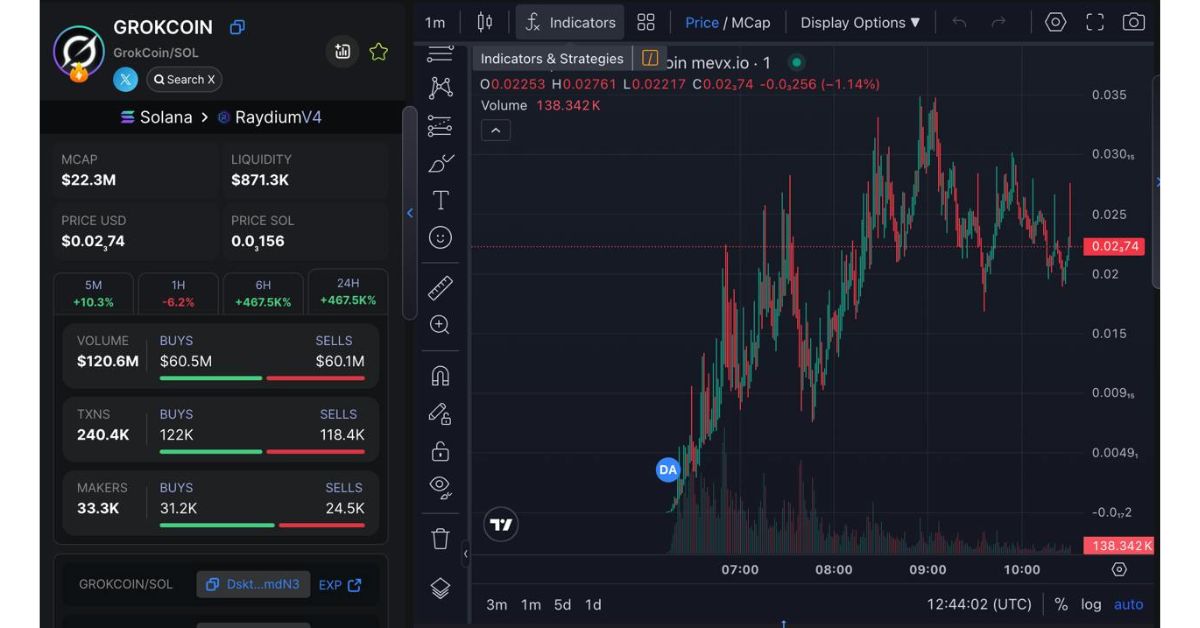The width and height of the screenshot is (1200, 628).
Task: Toggle fullscreen chart mode
Action: (1095, 22)
